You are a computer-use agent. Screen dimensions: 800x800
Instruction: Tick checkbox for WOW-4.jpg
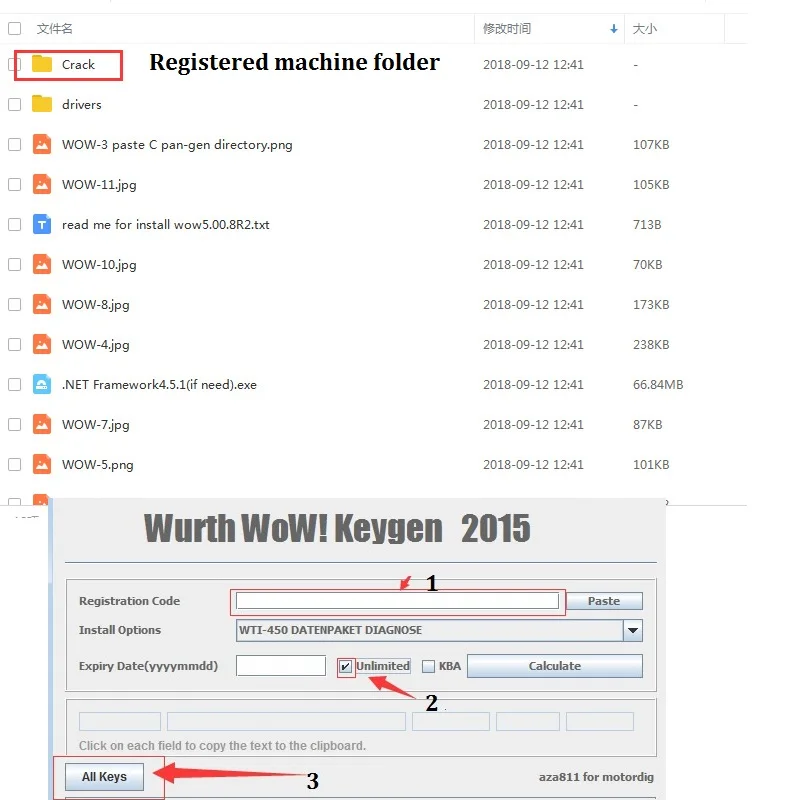(x=15, y=344)
